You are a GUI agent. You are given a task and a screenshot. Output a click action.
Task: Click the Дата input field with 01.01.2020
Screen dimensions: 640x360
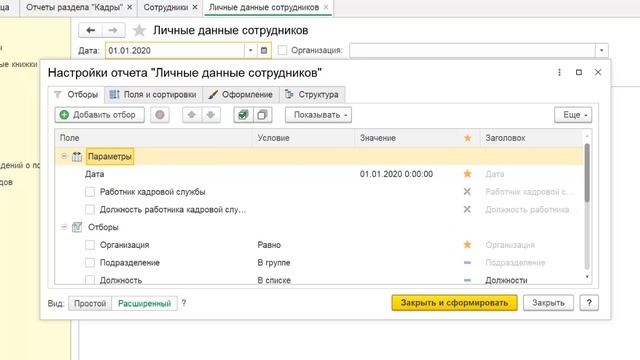coord(175,51)
